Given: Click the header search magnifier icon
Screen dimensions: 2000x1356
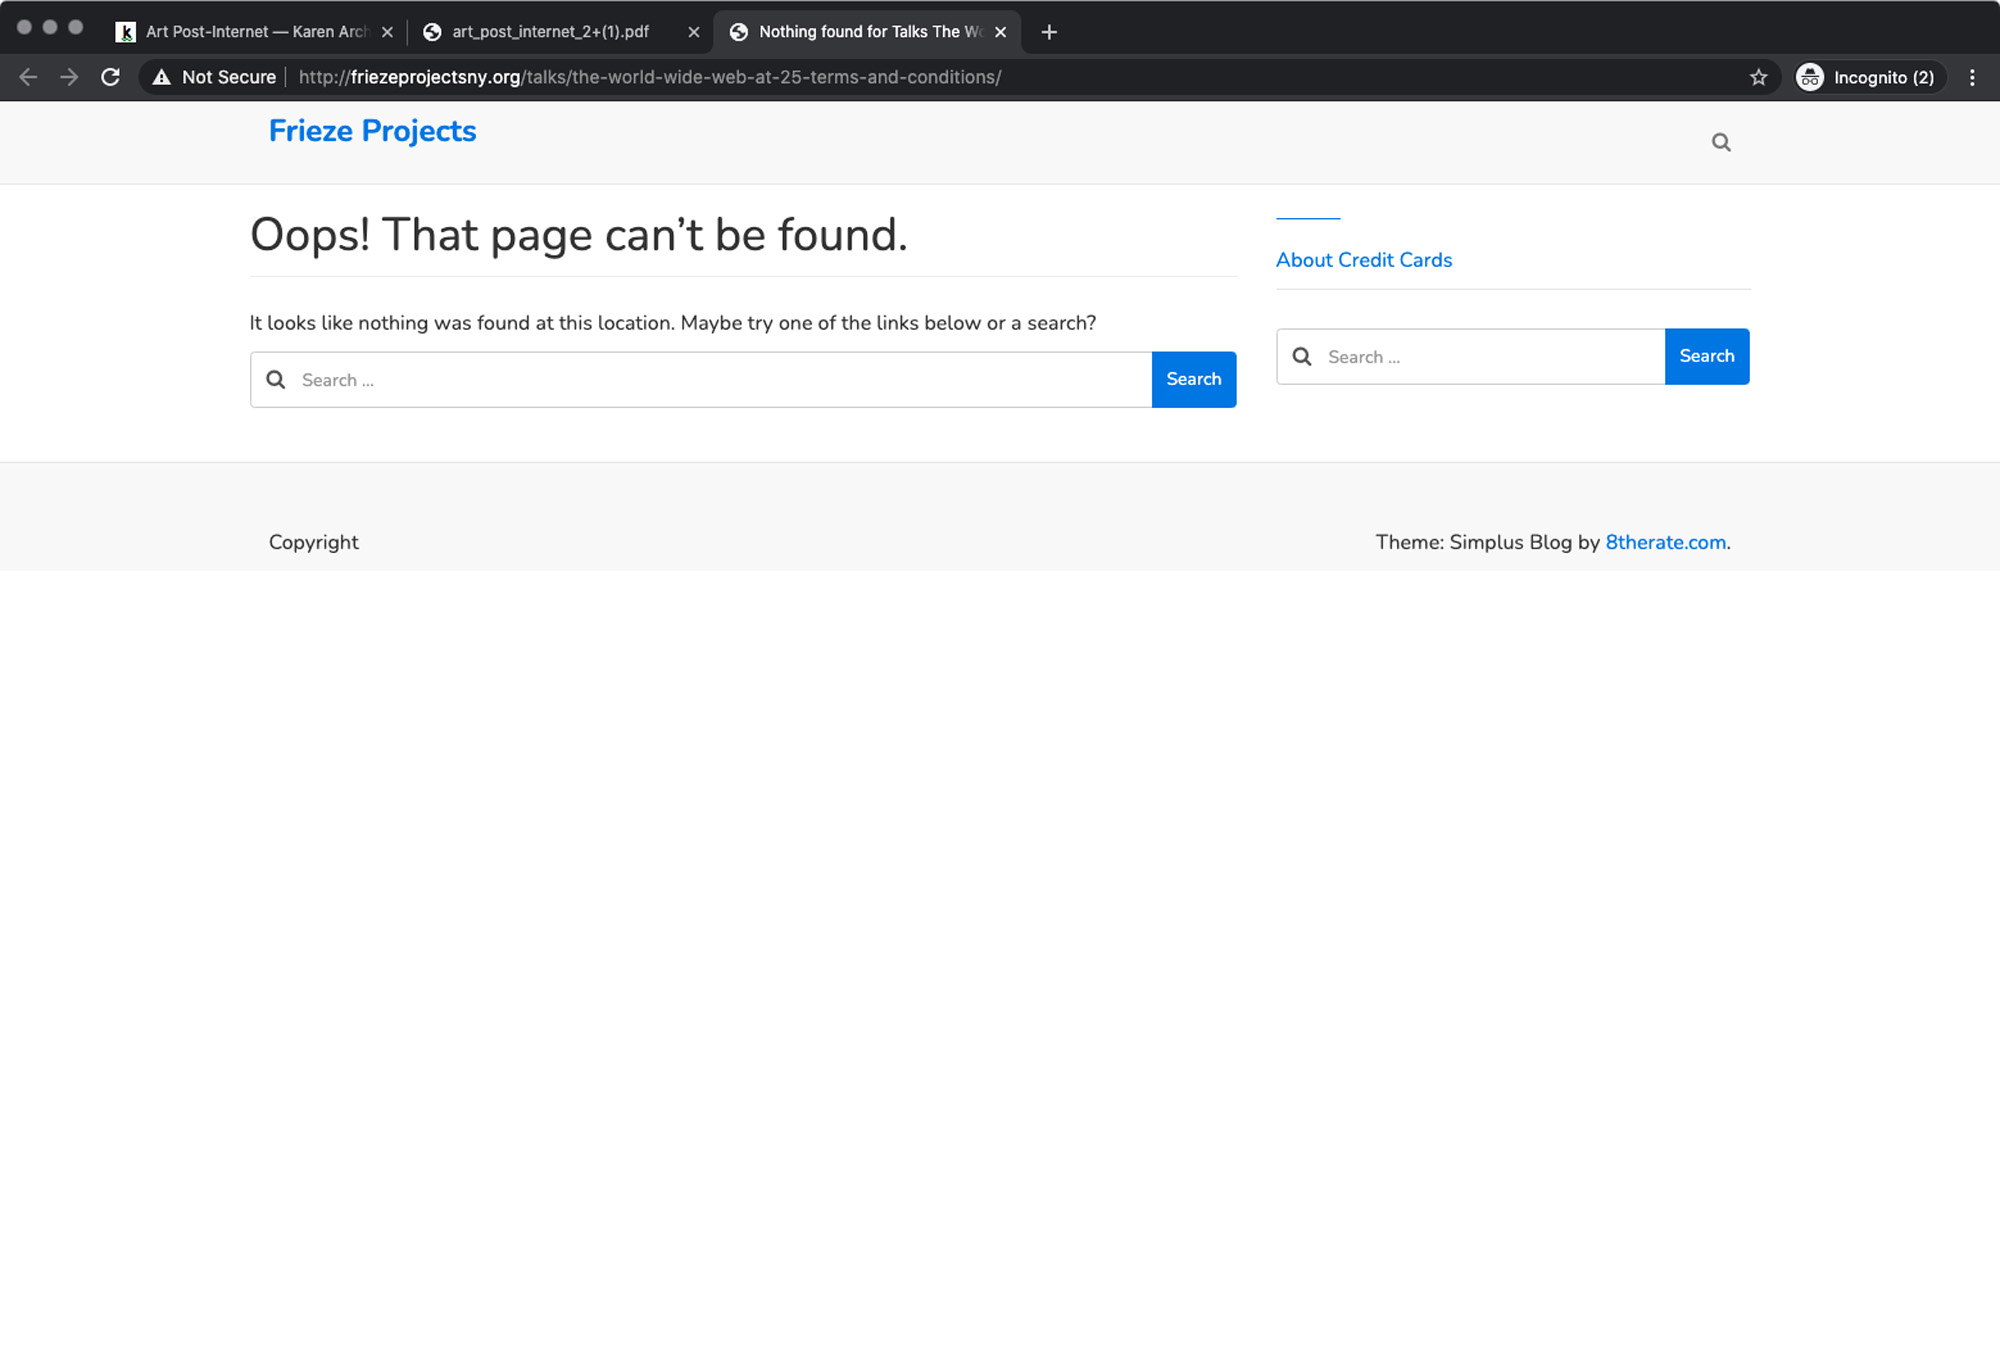Looking at the screenshot, I should click(x=1721, y=142).
